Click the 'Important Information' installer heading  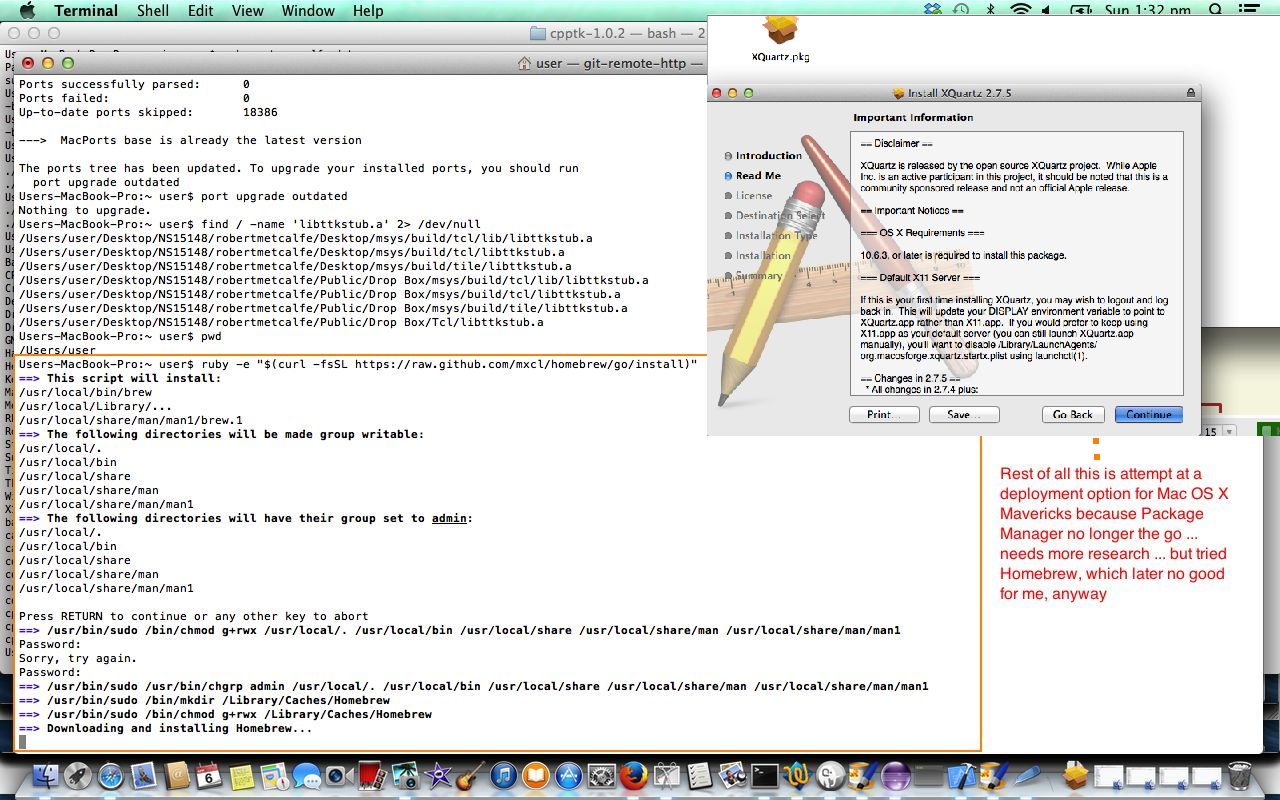tap(913, 118)
